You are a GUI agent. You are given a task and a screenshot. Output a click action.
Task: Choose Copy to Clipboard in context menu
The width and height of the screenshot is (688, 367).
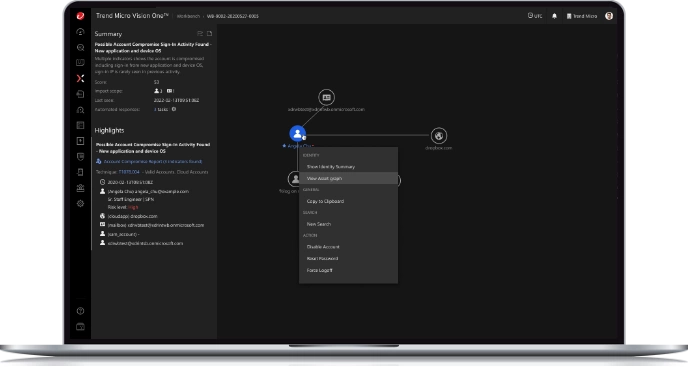tap(348, 201)
